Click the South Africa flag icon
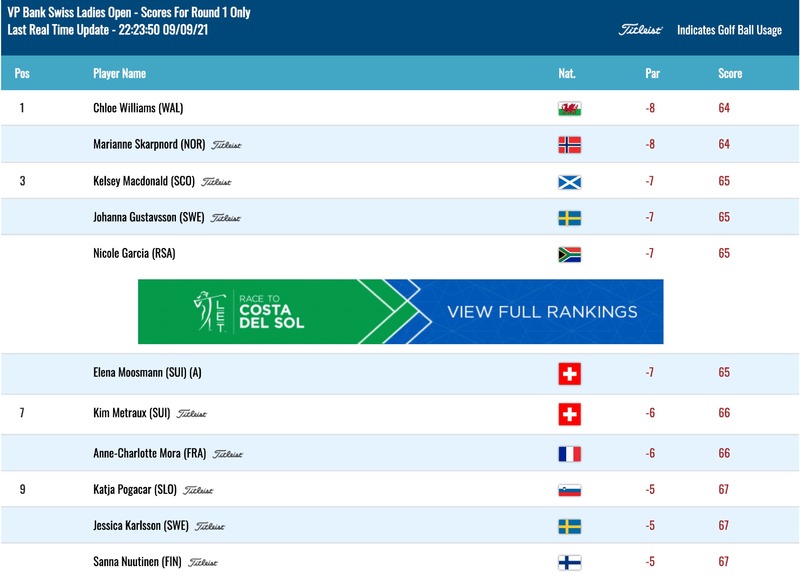800x576 pixels. 569,255
